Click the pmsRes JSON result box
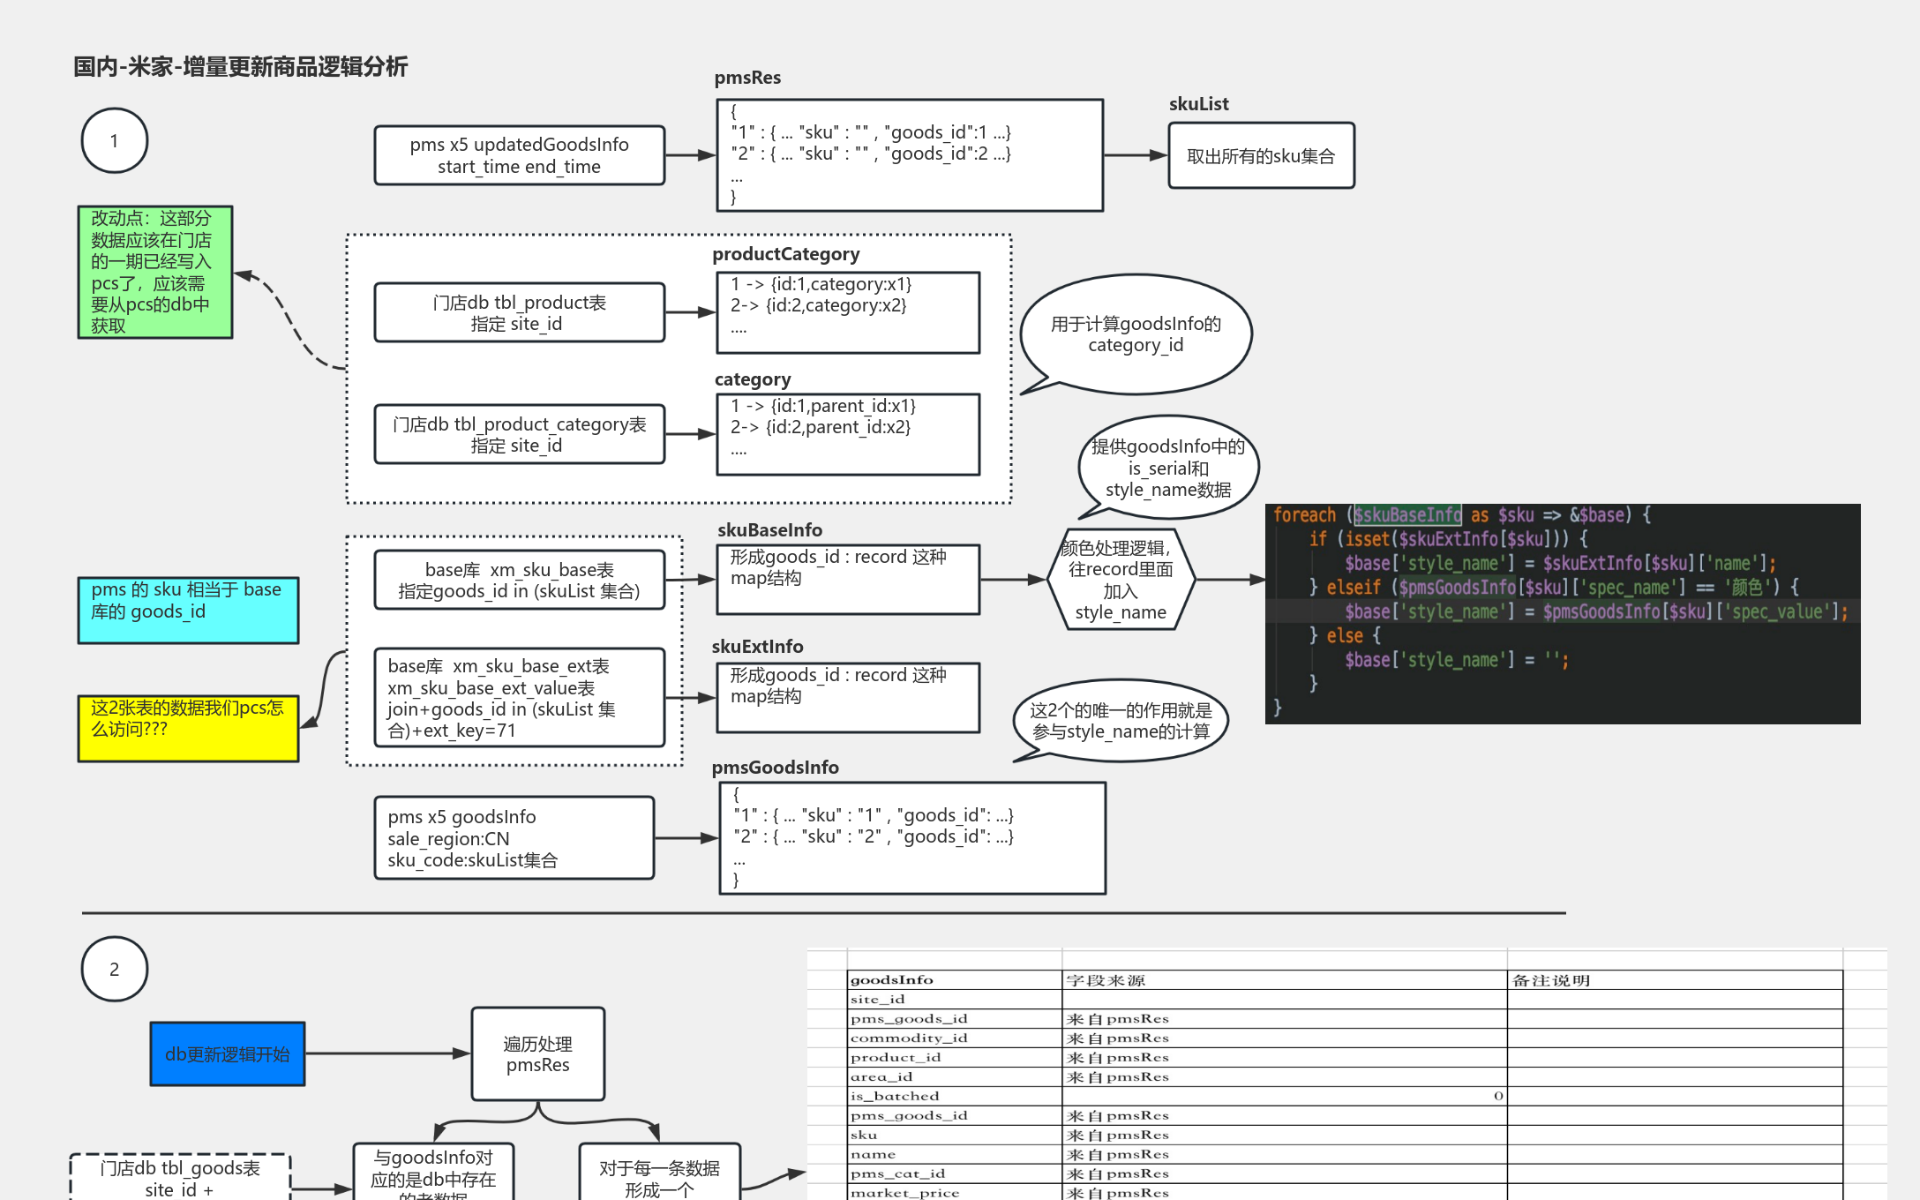1920x1200 pixels. tap(909, 155)
